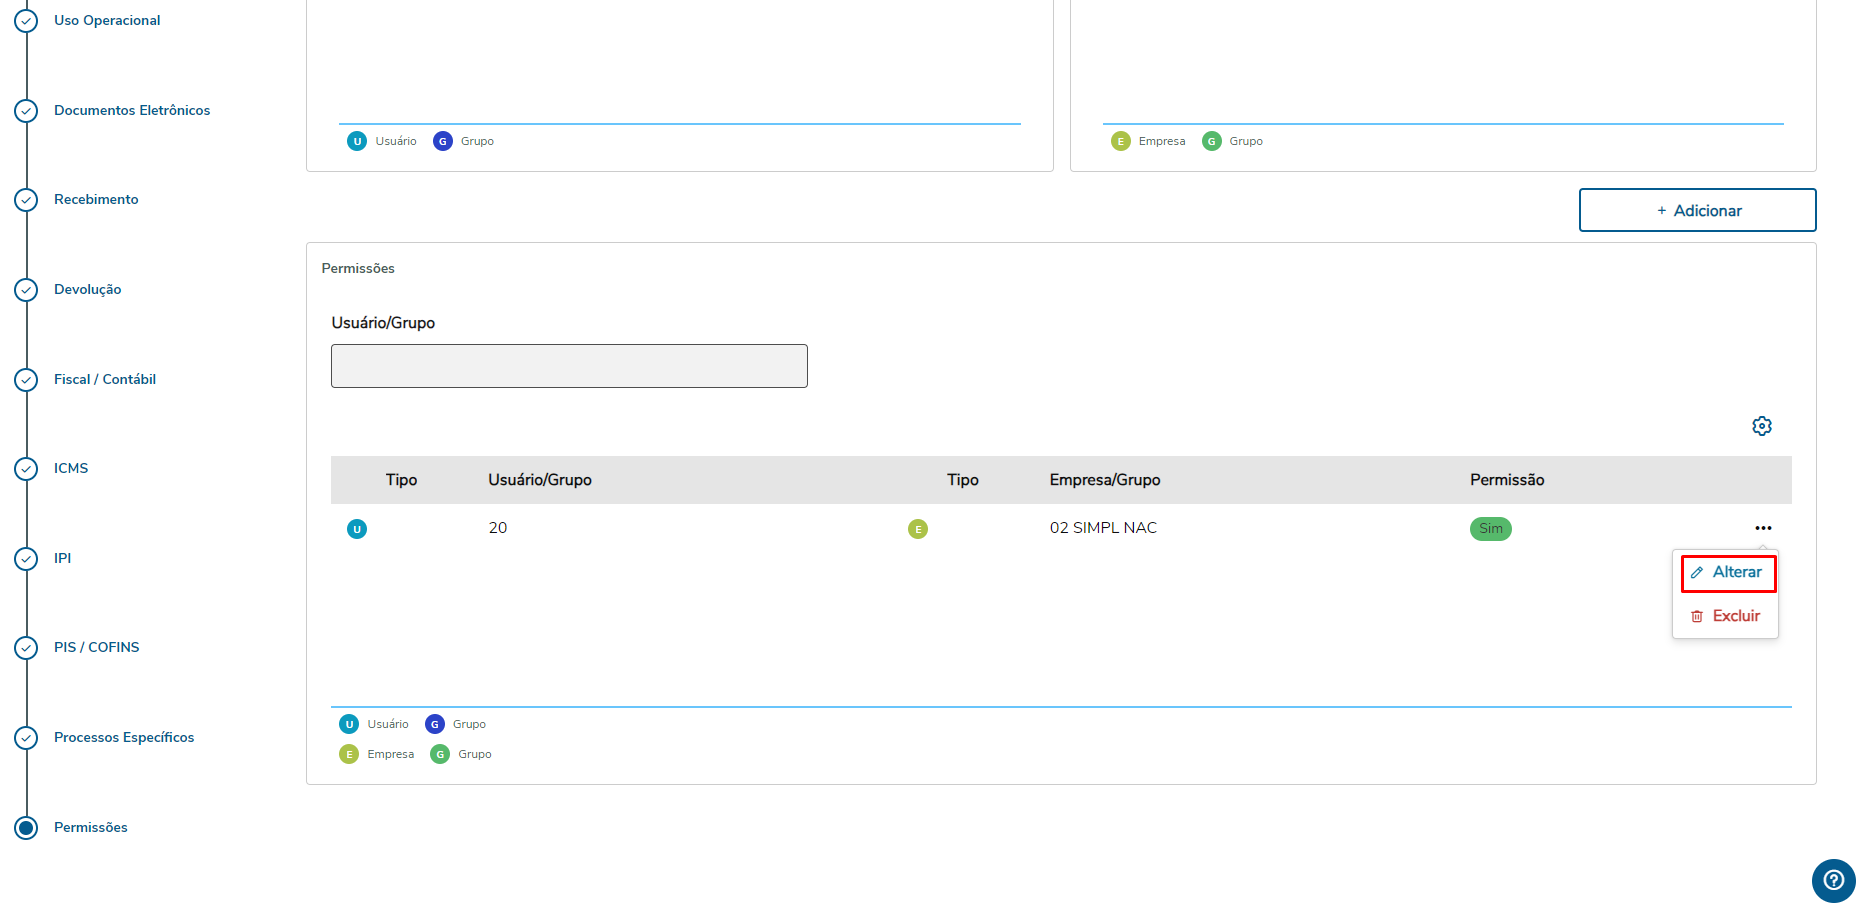Click the user type U icon in row
Image resolution: width=1862 pixels, height=906 pixels.
click(357, 529)
